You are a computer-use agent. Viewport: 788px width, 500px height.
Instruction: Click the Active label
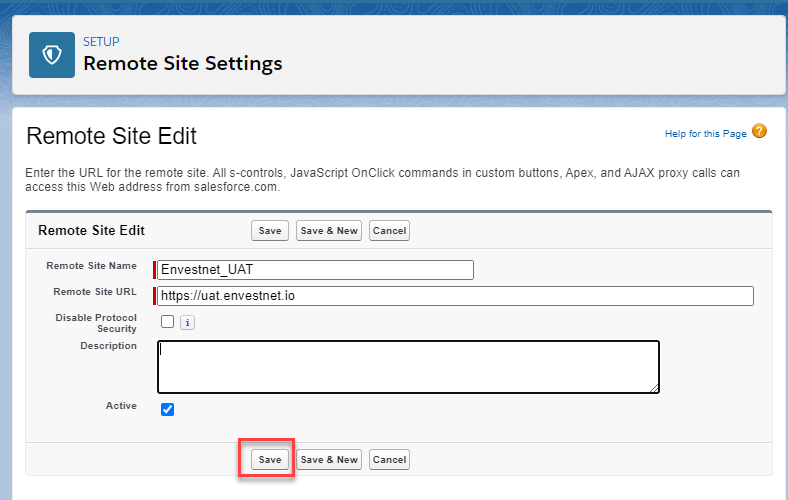pyautogui.click(x=121, y=406)
